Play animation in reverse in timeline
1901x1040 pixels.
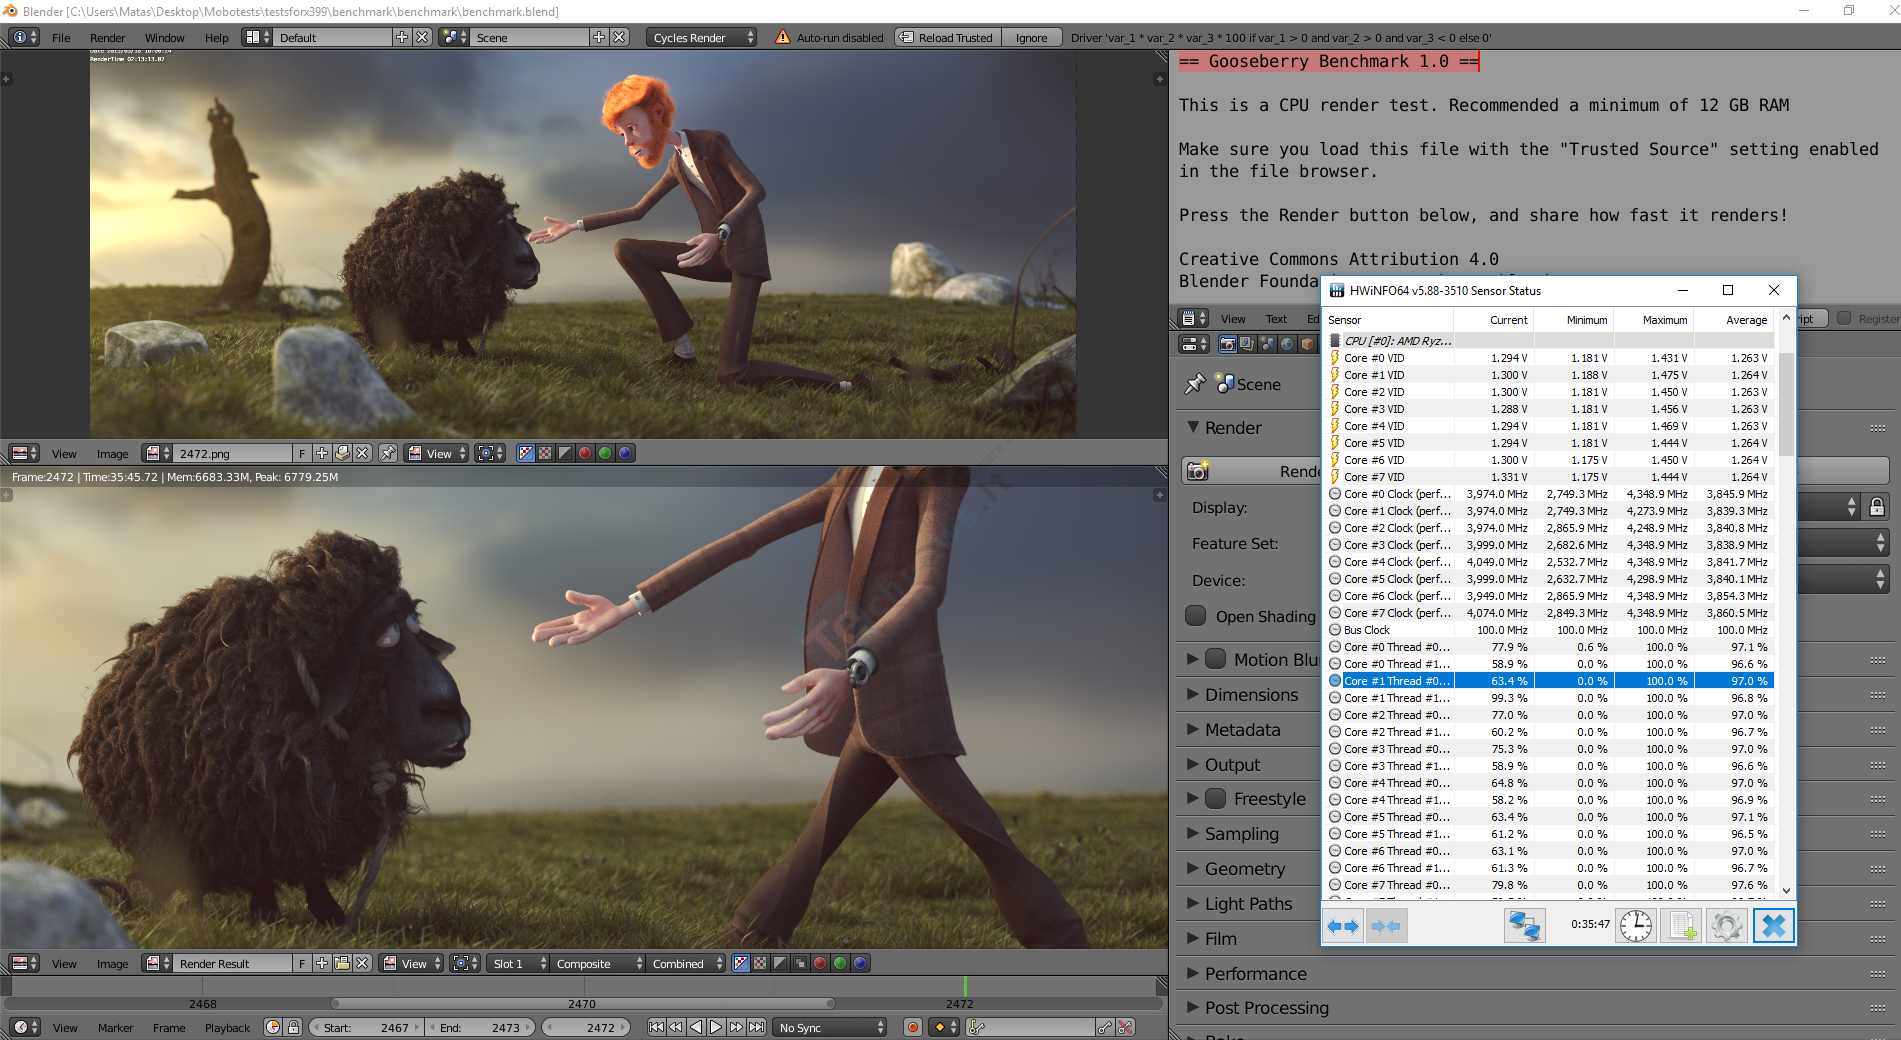click(696, 1027)
